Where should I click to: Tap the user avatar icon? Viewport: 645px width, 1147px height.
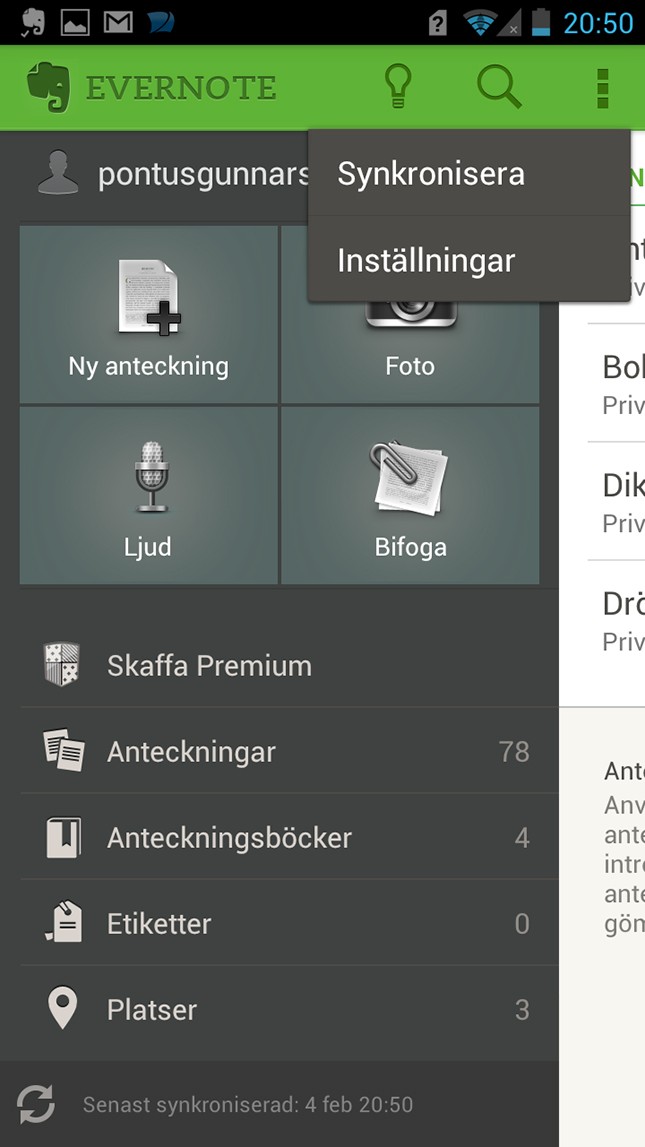click(x=58, y=174)
